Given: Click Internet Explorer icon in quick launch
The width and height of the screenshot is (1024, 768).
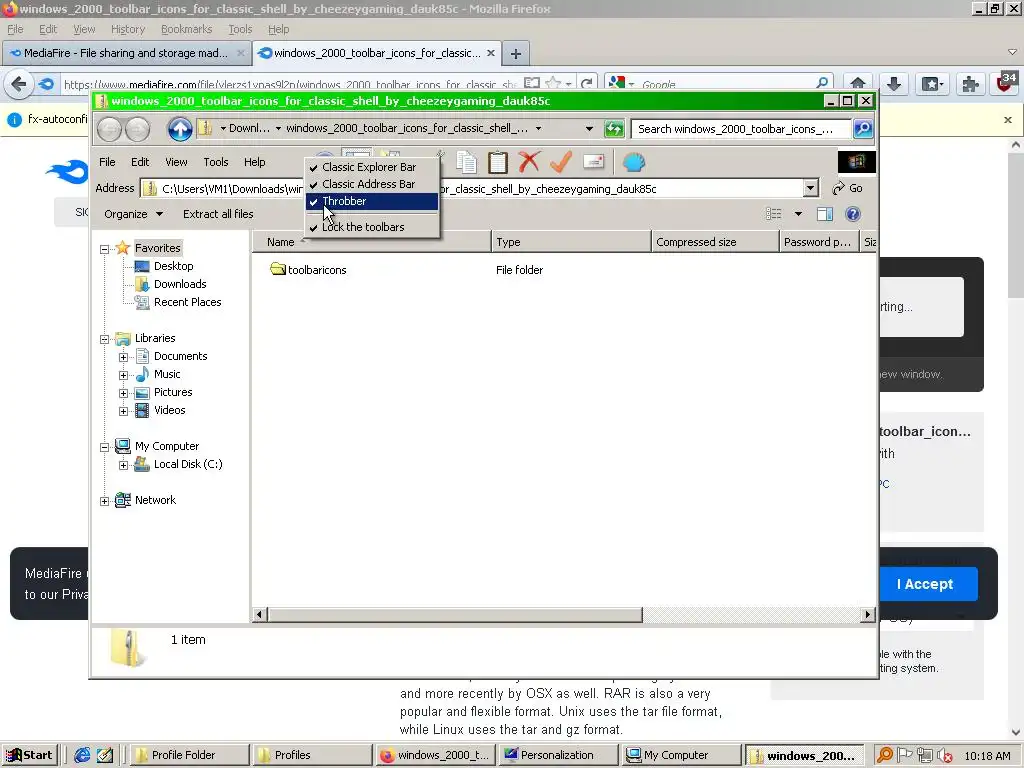Looking at the screenshot, I should (x=82, y=755).
